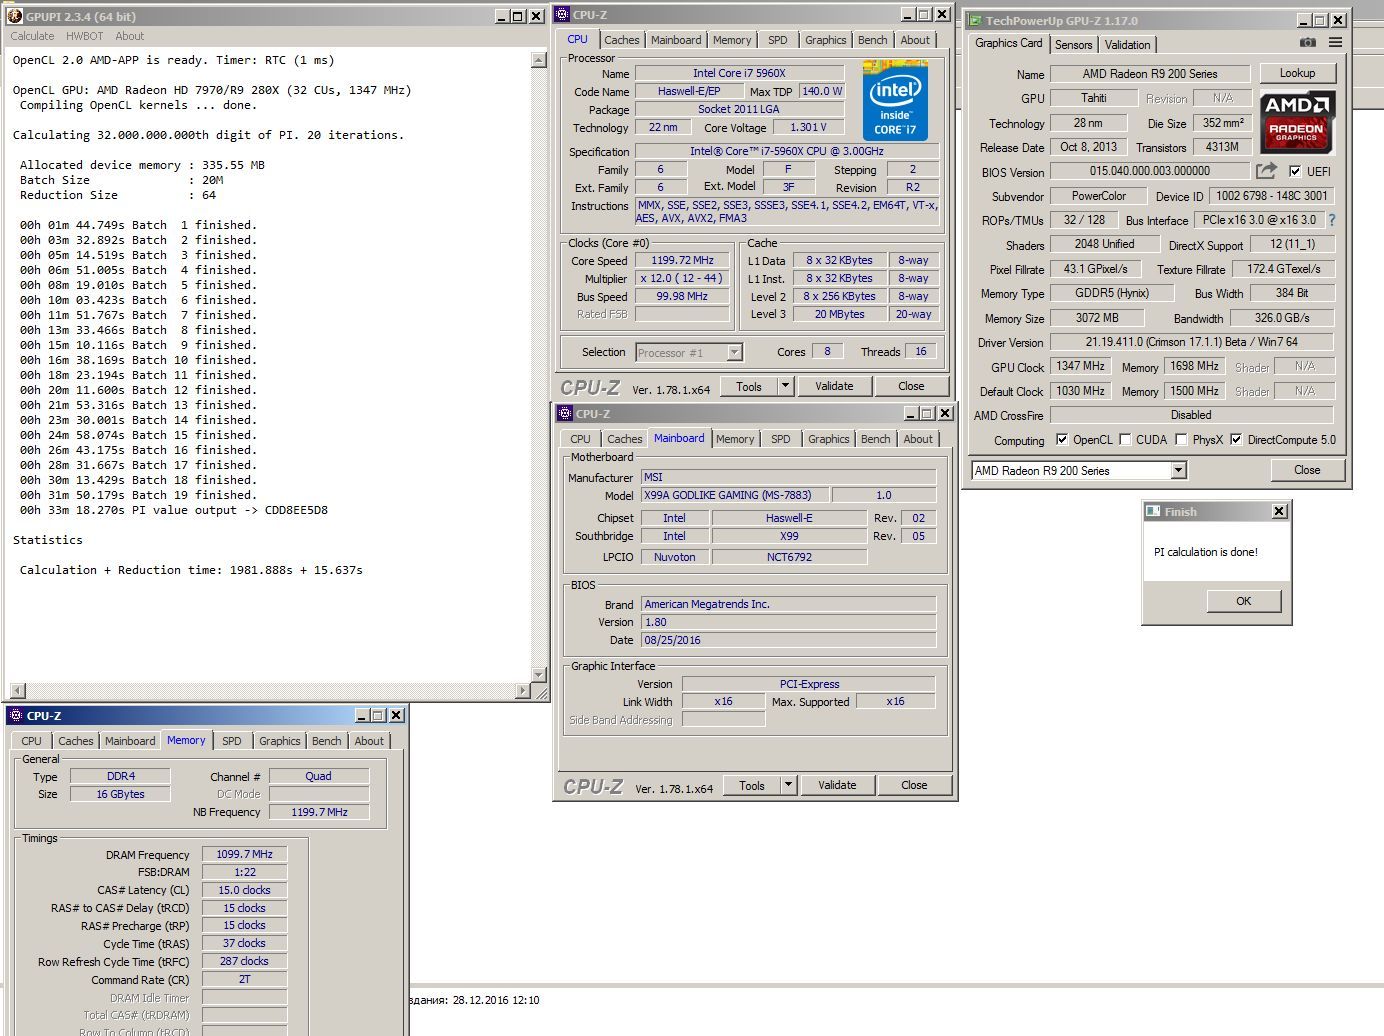
Task: Expand the Tools arrow in top CPU-Z window
Action: tap(786, 386)
